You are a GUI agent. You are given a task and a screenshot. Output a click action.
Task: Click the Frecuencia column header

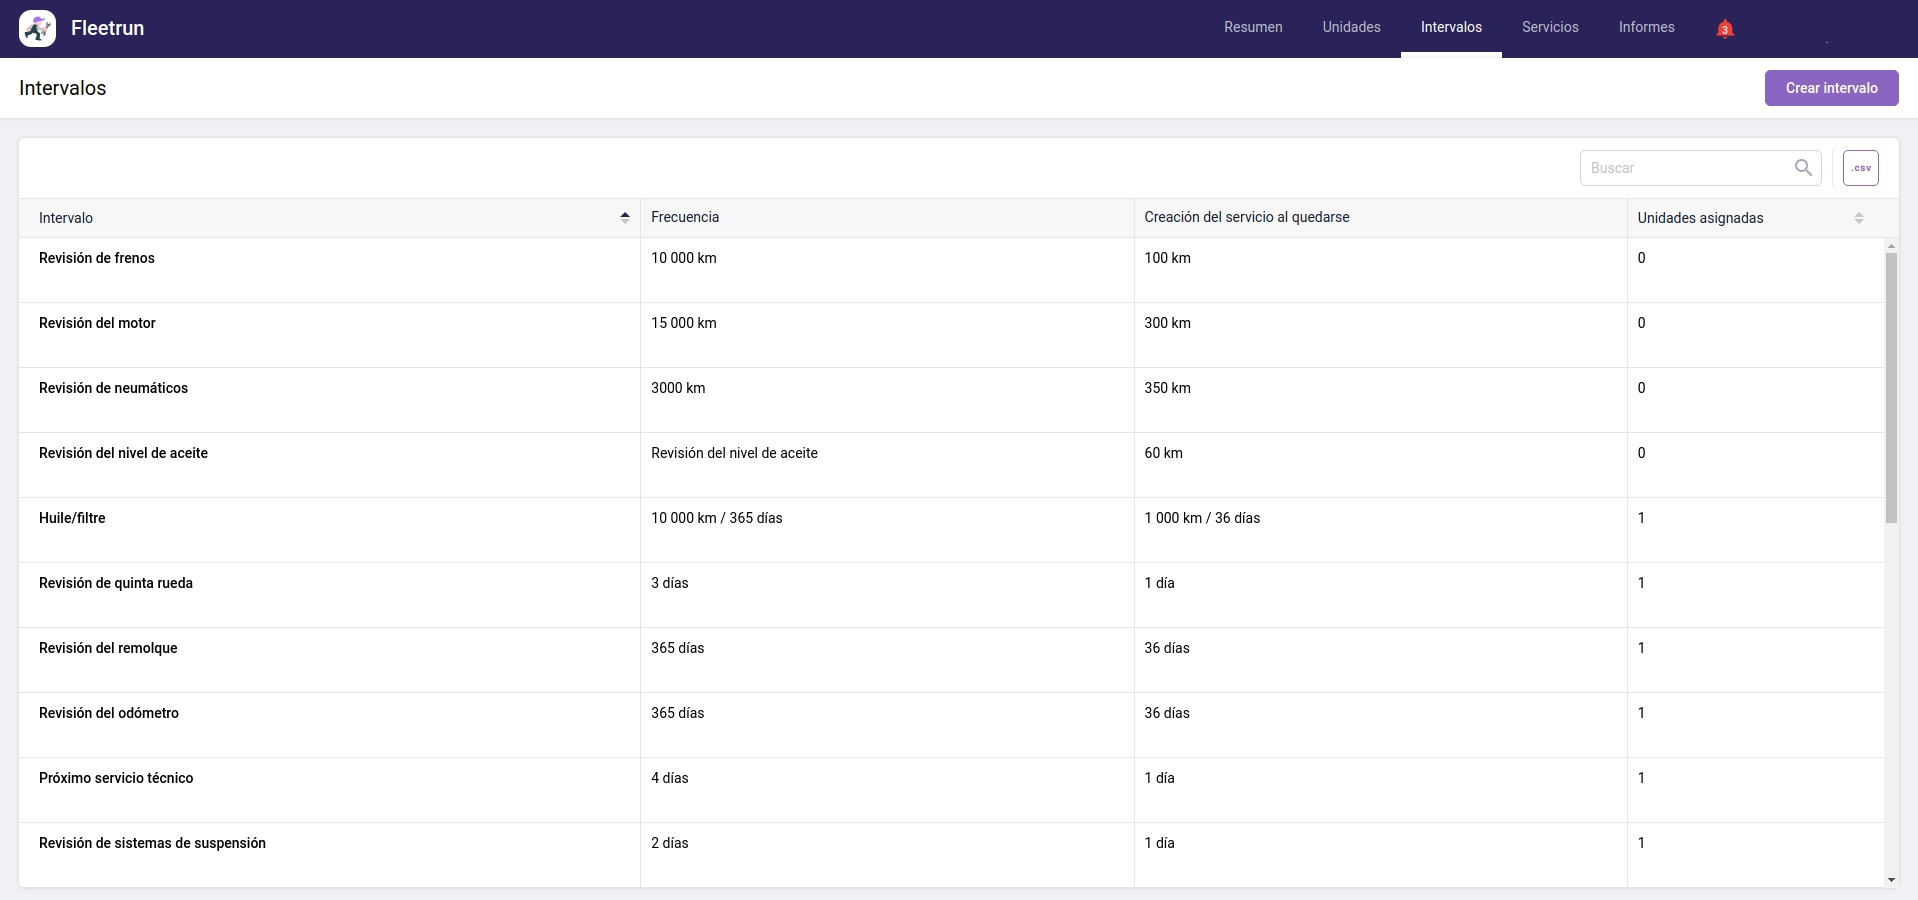(685, 217)
